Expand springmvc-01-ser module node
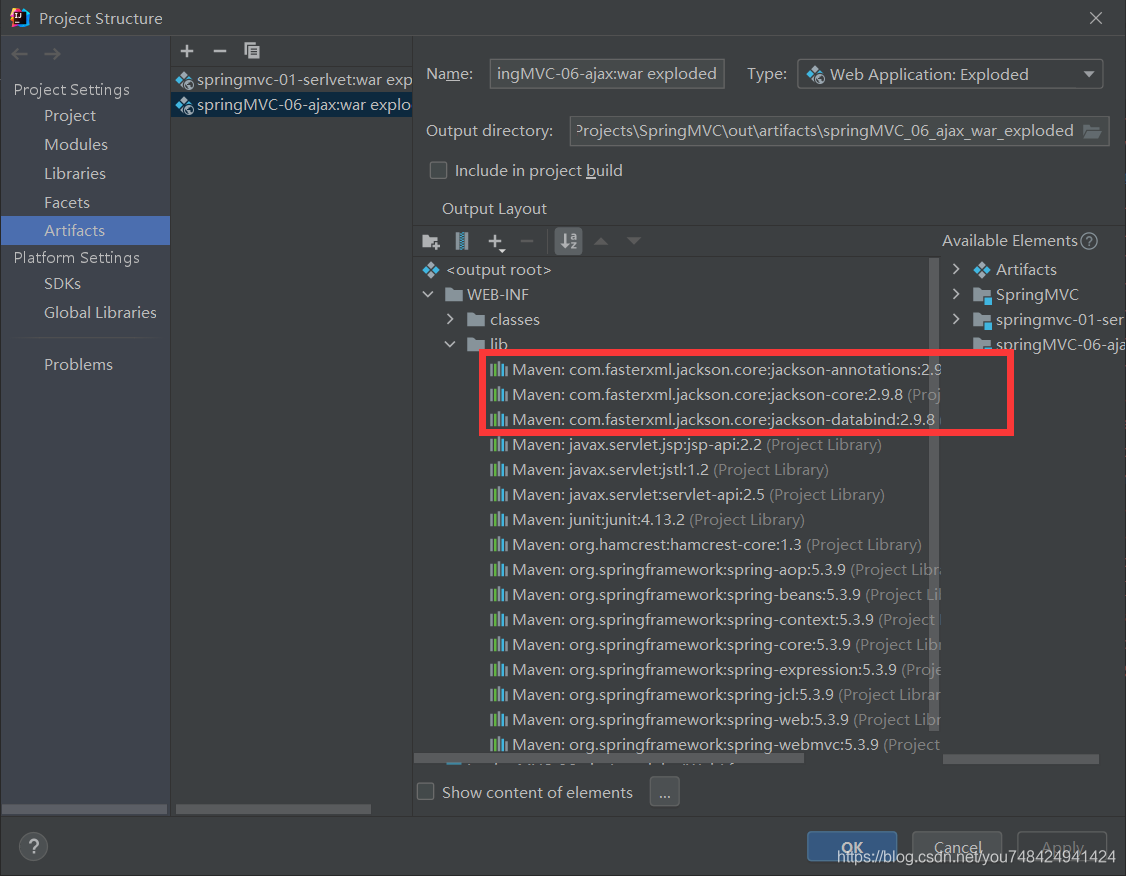 click(956, 319)
